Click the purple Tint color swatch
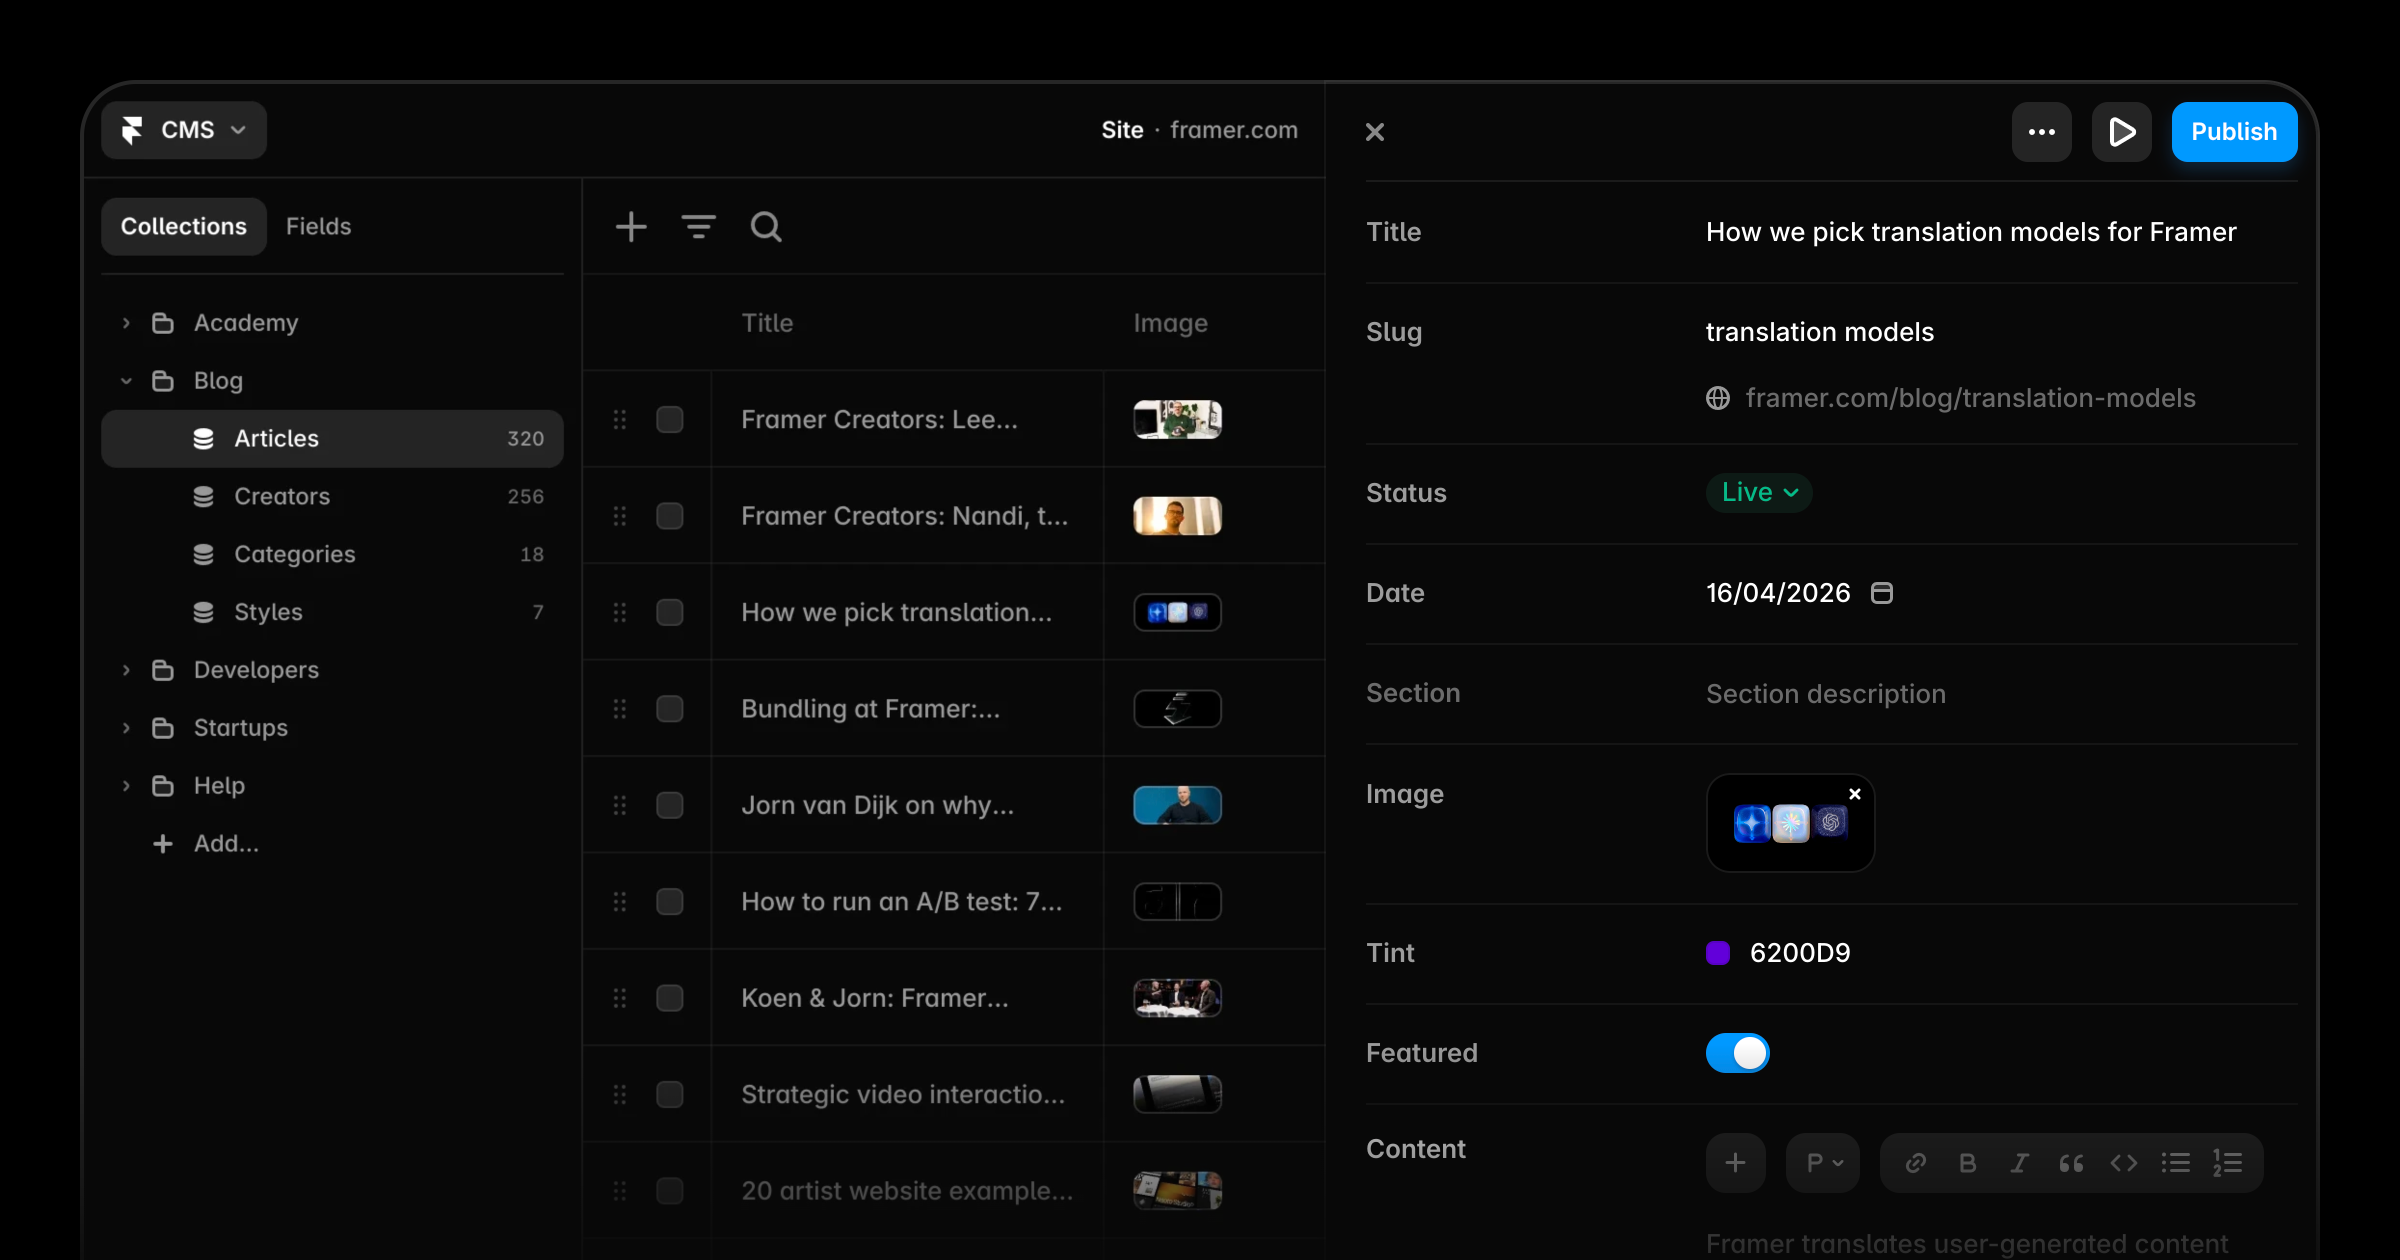 1718,953
